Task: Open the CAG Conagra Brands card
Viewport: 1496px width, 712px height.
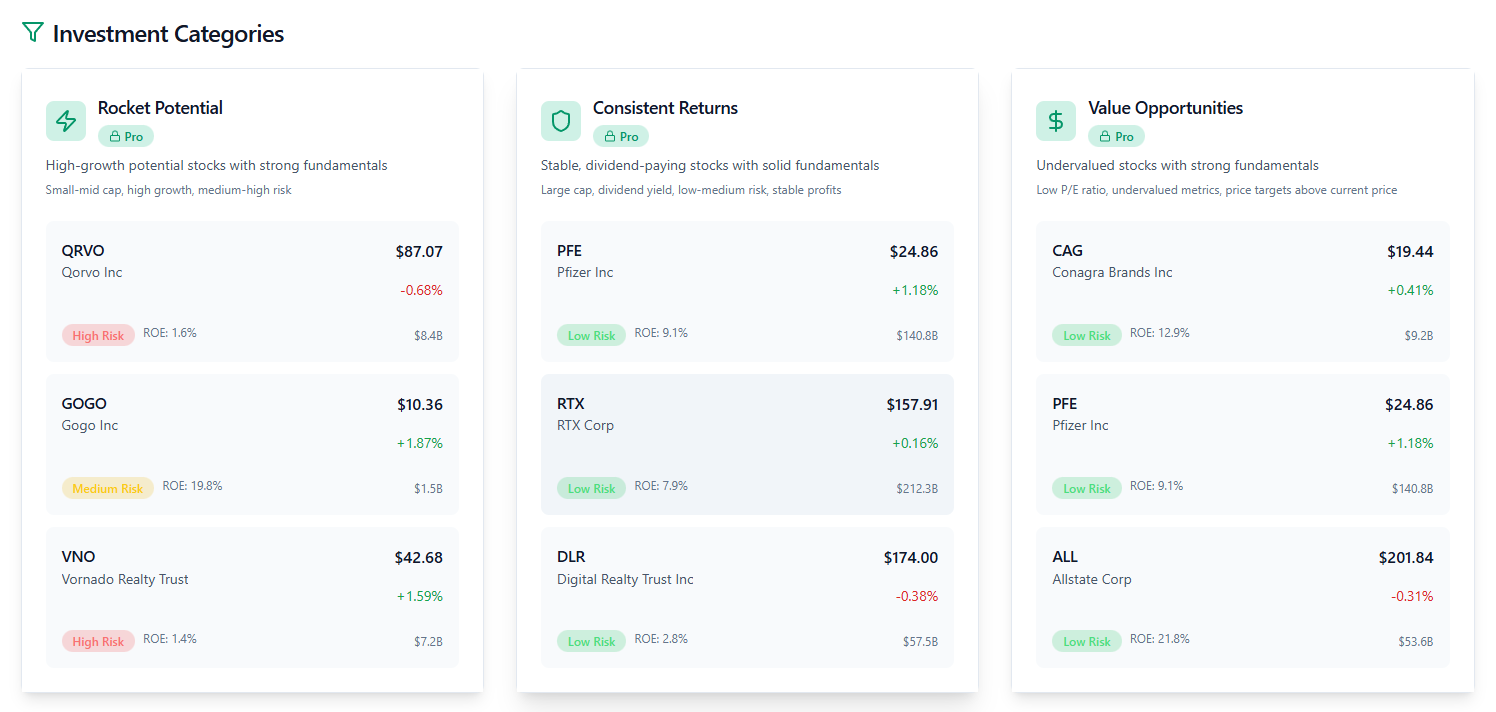Action: click(x=1242, y=291)
